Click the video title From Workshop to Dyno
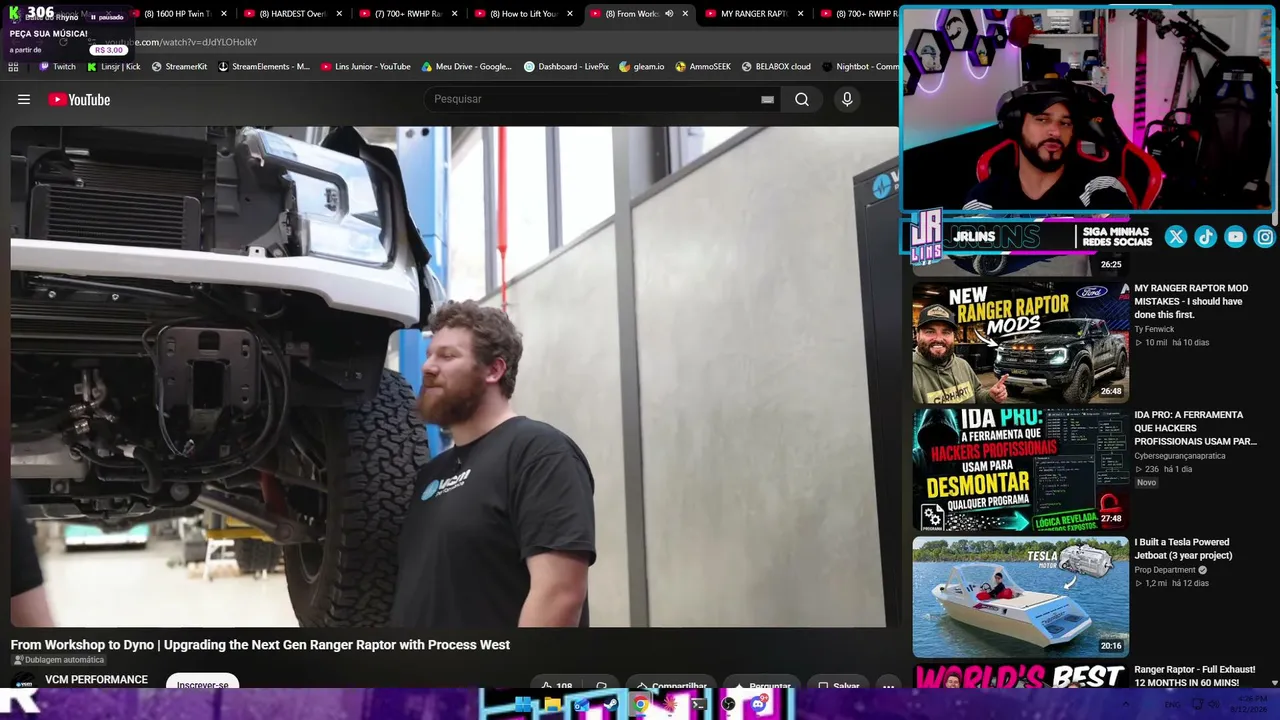 (260, 645)
